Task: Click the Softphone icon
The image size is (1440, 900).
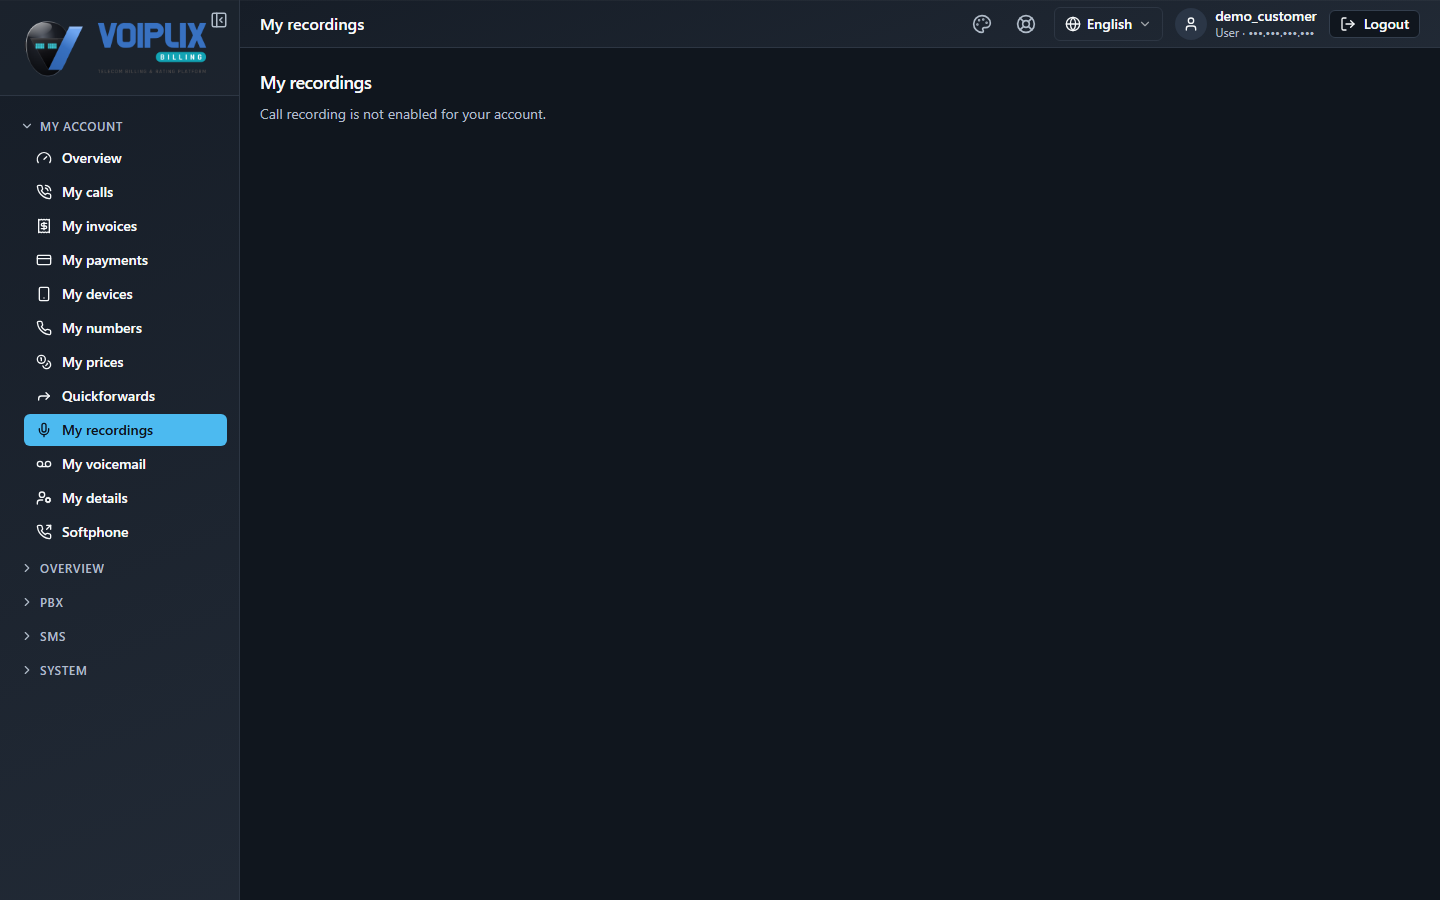Action: point(44,532)
